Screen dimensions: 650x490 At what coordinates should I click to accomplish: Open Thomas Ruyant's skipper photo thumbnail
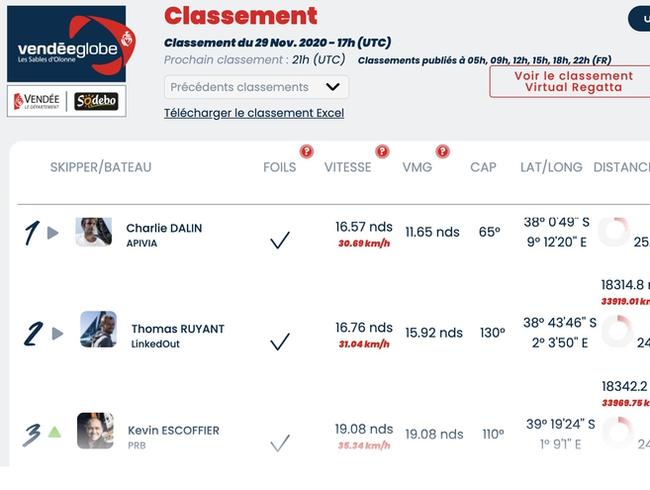98,329
